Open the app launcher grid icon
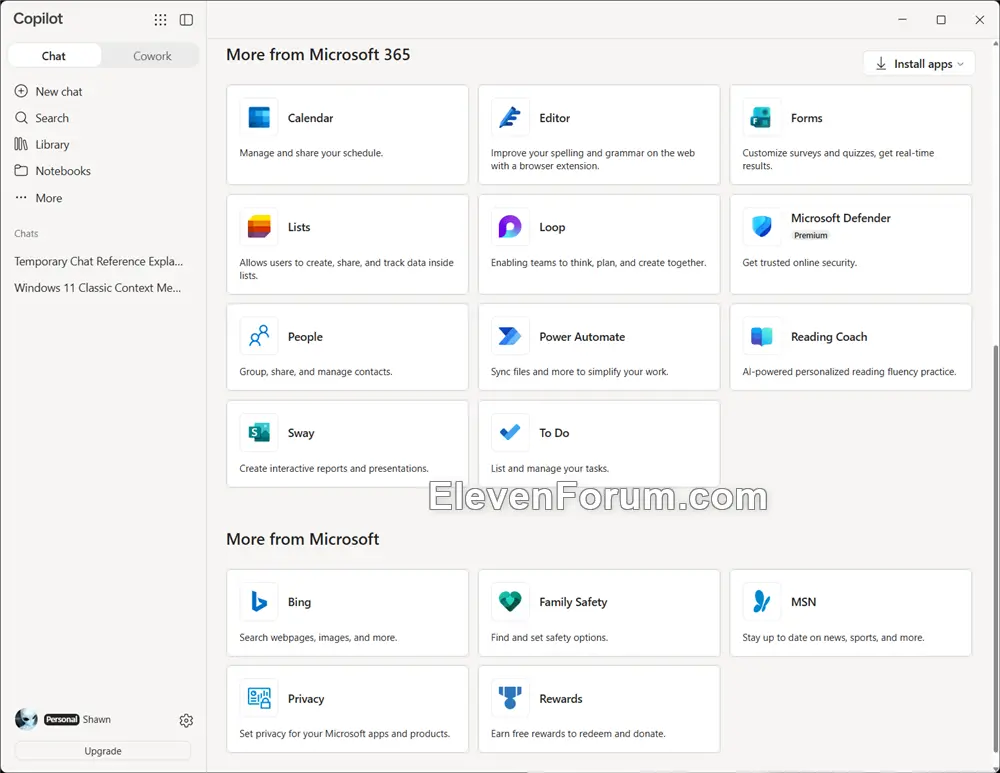Image resolution: width=1000 pixels, height=773 pixels. tap(160, 20)
